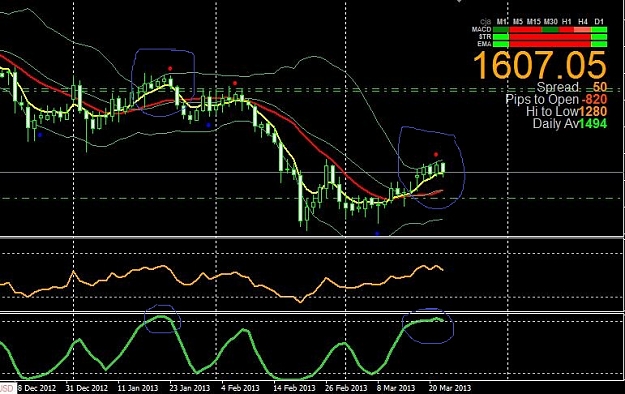Click the 1494 daily average value

click(593, 123)
